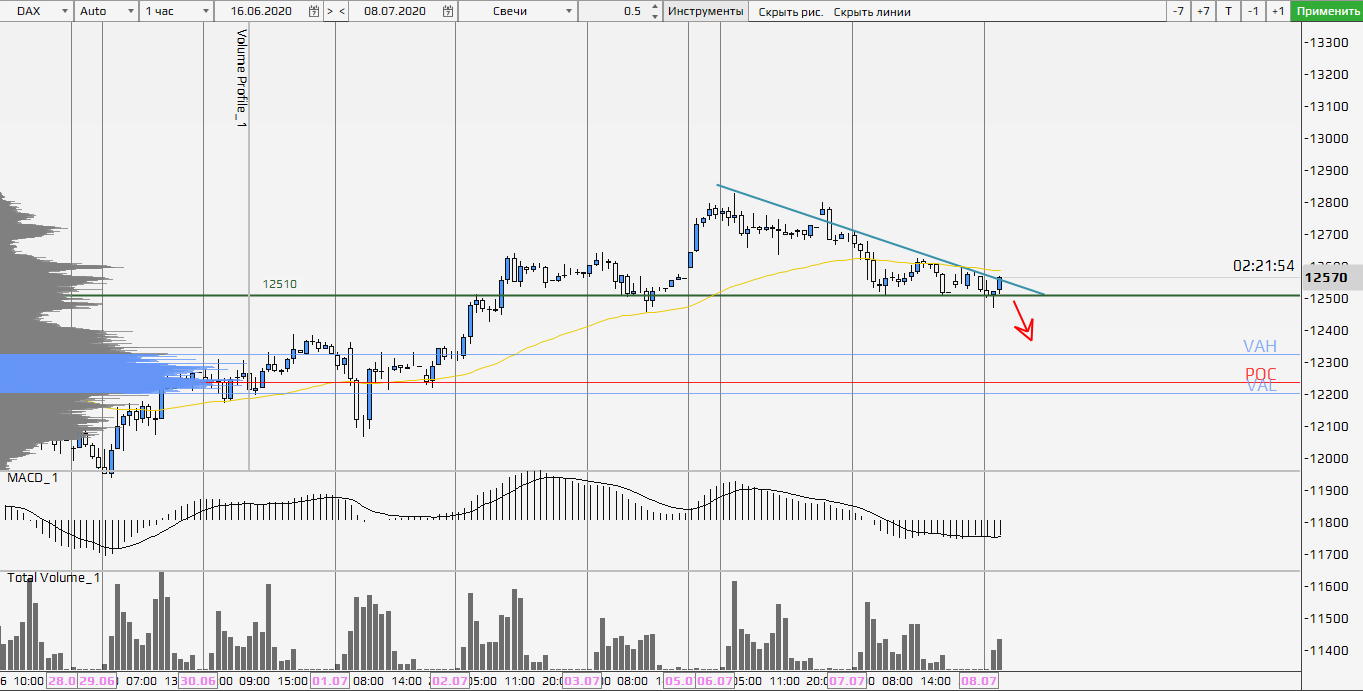This screenshot has height=691, width=1363.
Task: Step back one day with -1
Action: coord(1253,11)
